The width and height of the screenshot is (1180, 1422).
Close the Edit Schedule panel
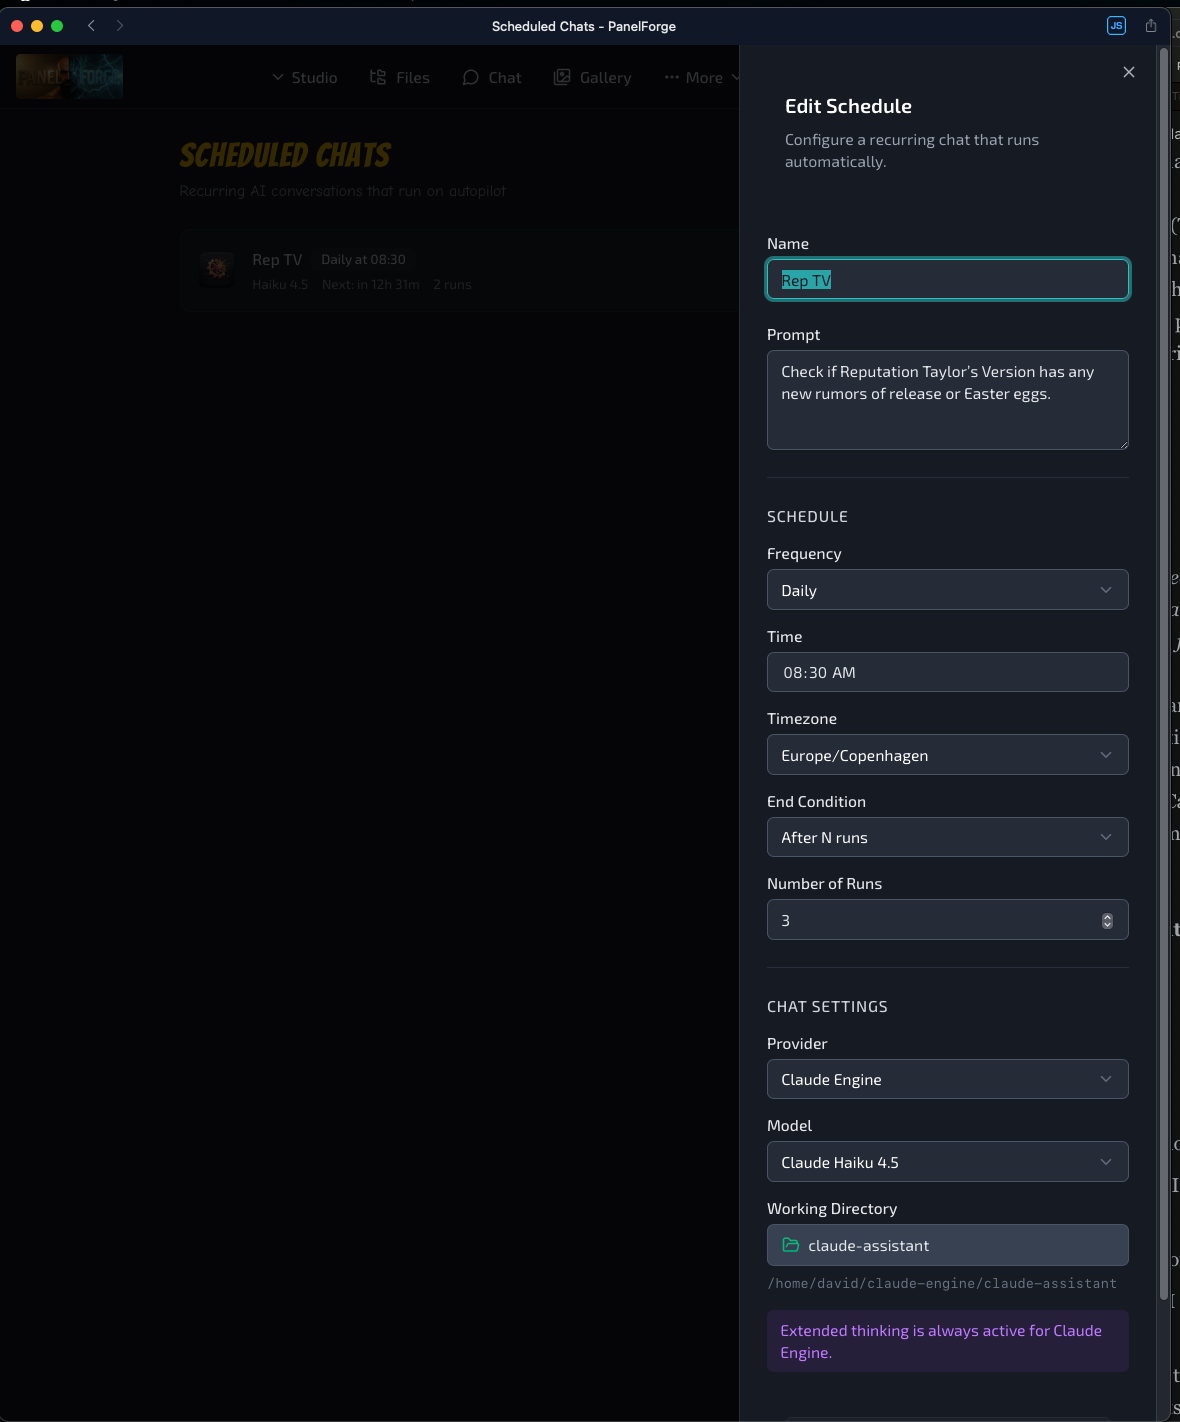[x=1128, y=72]
